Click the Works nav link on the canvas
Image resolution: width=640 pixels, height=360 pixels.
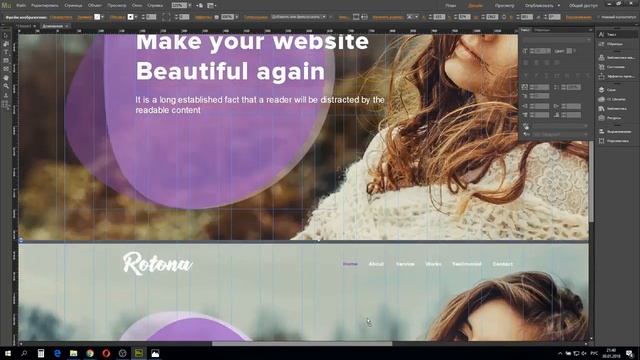(x=433, y=264)
